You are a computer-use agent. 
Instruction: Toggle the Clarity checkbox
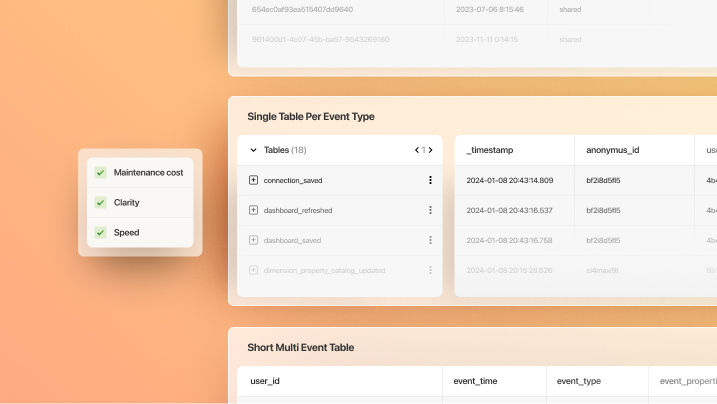point(100,203)
